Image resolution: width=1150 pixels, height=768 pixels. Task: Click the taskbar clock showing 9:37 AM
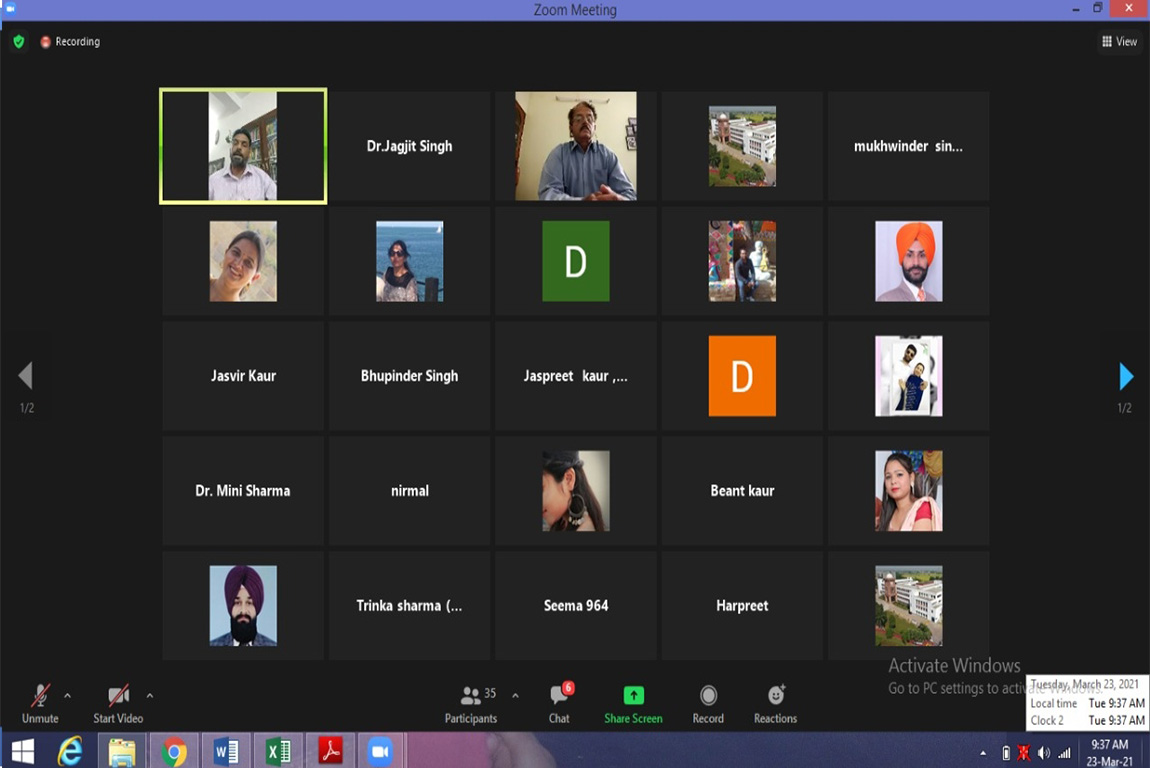(1109, 751)
